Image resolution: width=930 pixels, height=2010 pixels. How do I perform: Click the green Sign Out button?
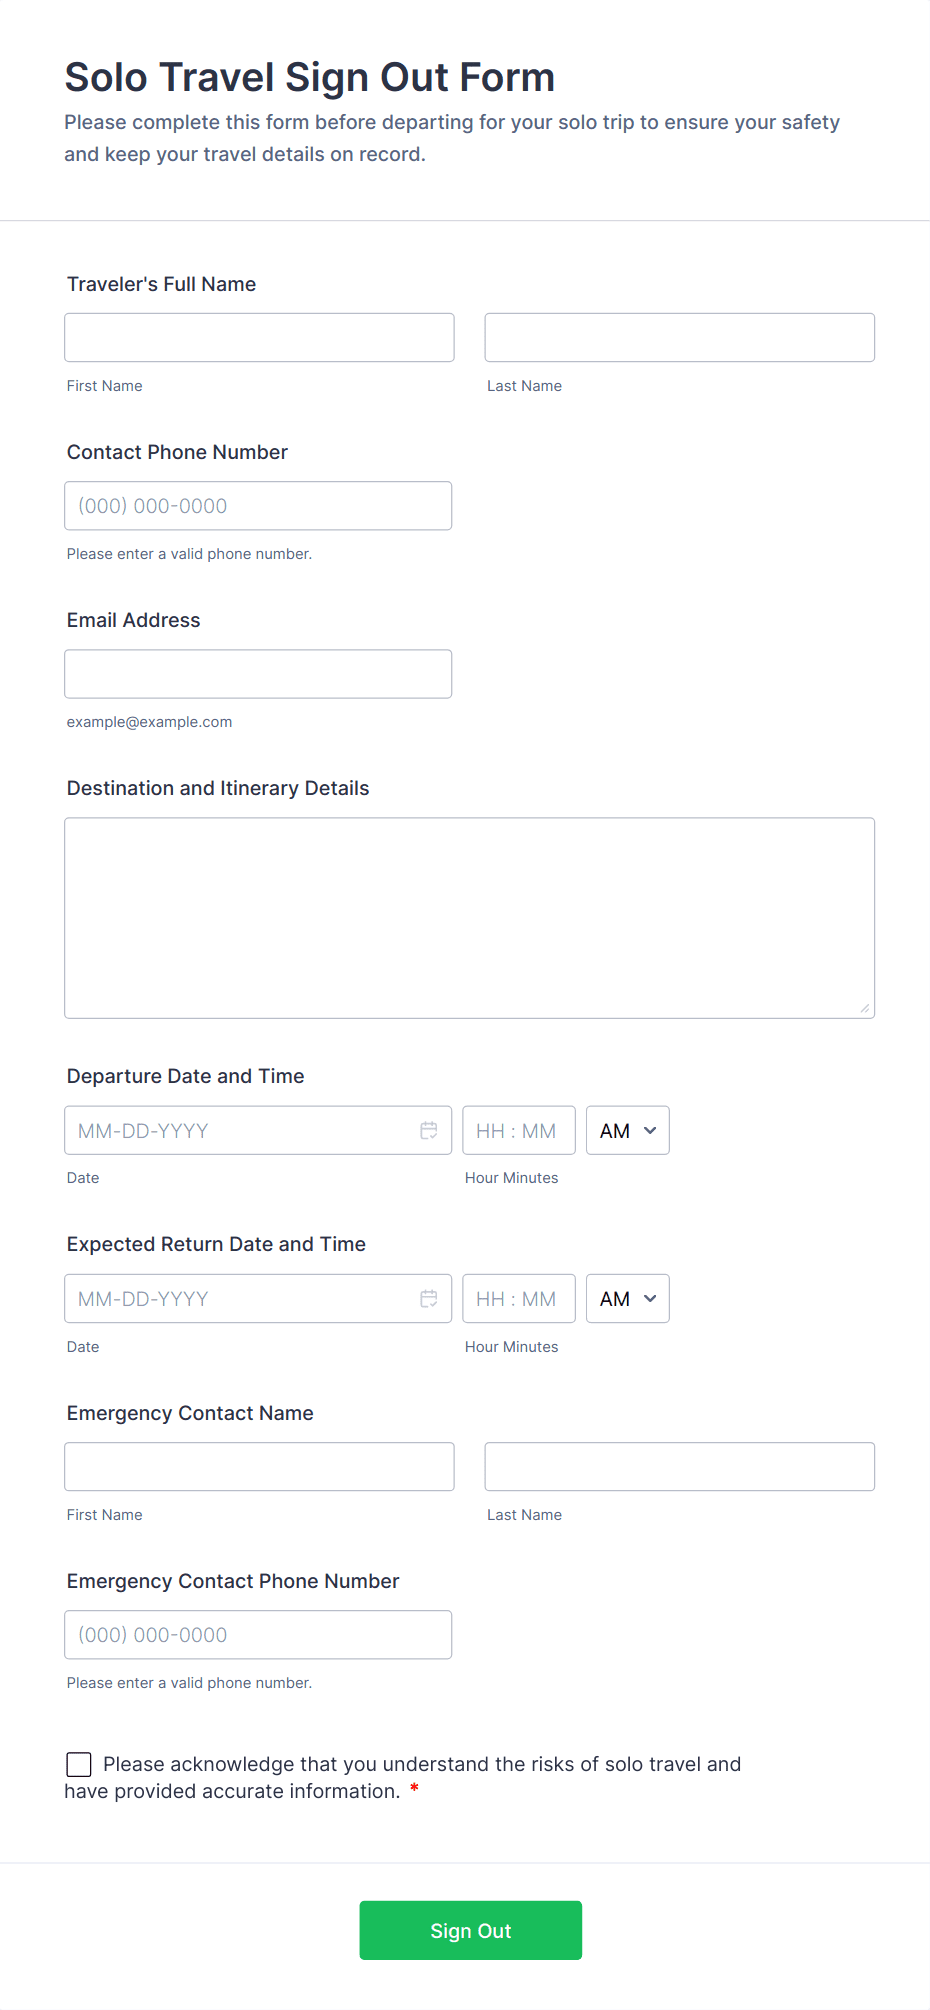[x=470, y=1930]
